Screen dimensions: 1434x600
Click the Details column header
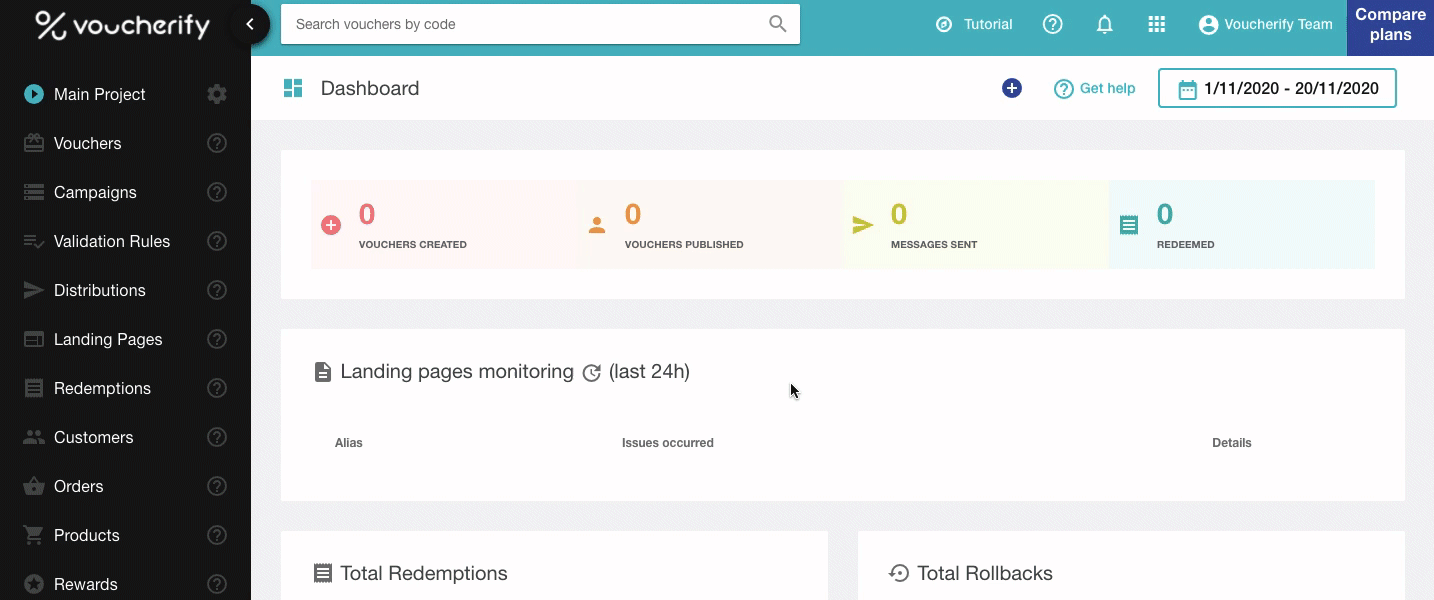tap(1232, 442)
